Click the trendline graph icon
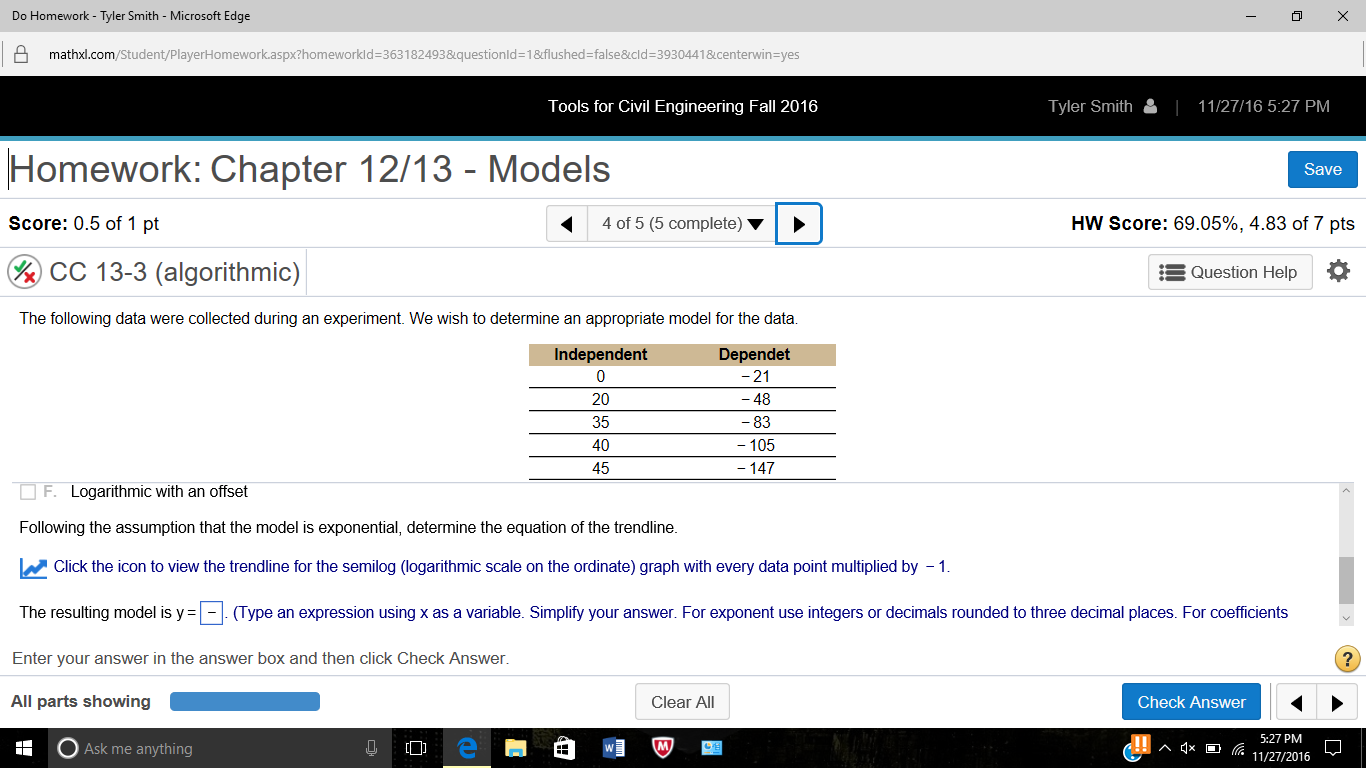 coord(33,567)
